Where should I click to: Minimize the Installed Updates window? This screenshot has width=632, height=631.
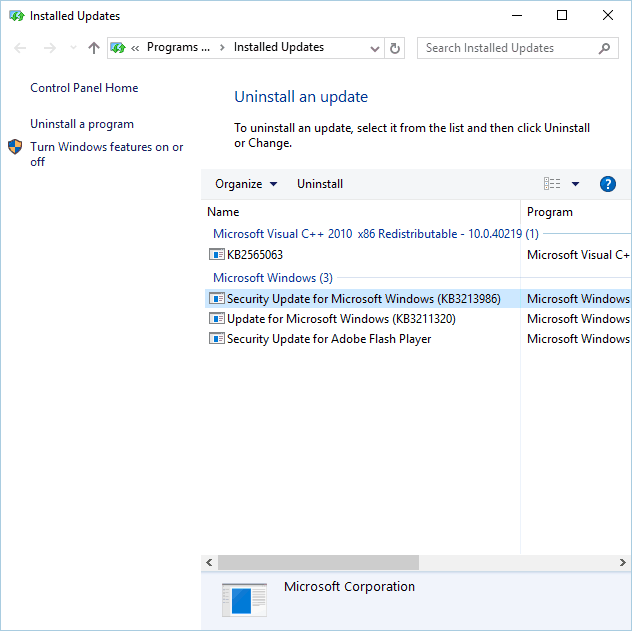(x=517, y=16)
